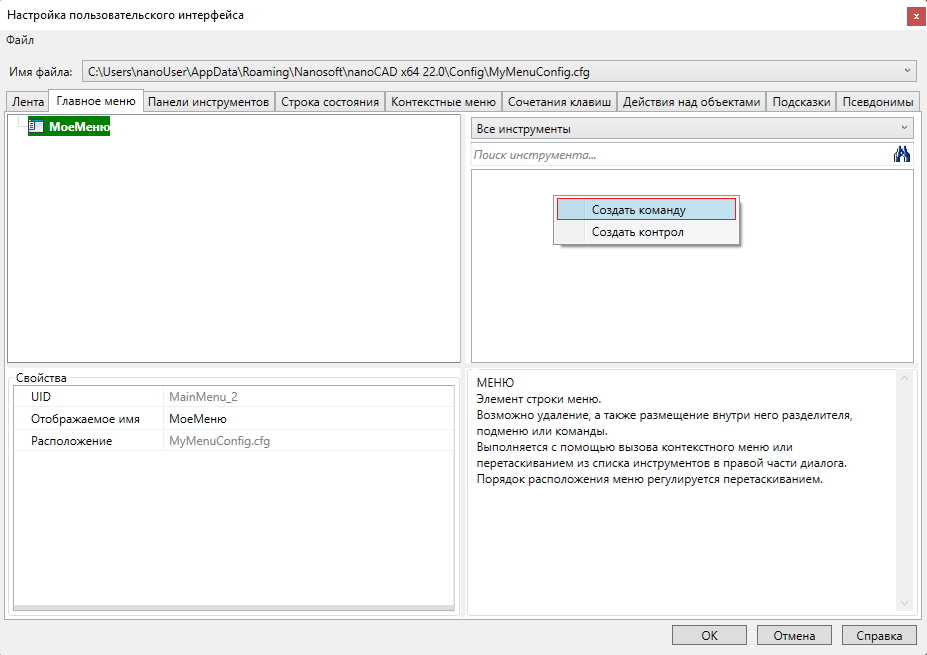
Task: Click the МоеМеню menu icon in tree
Action: (x=37, y=127)
